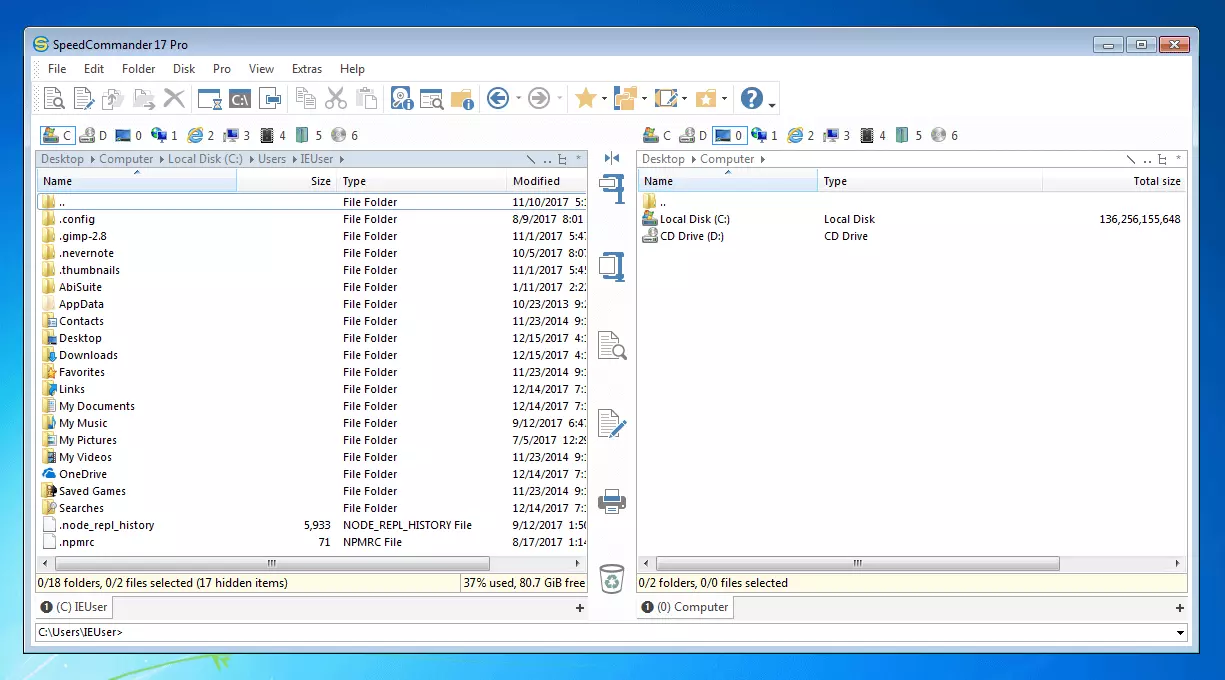Add new tab in left panel
The width and height of the screenshot is (1225, 680).
(x=580, y=608)
